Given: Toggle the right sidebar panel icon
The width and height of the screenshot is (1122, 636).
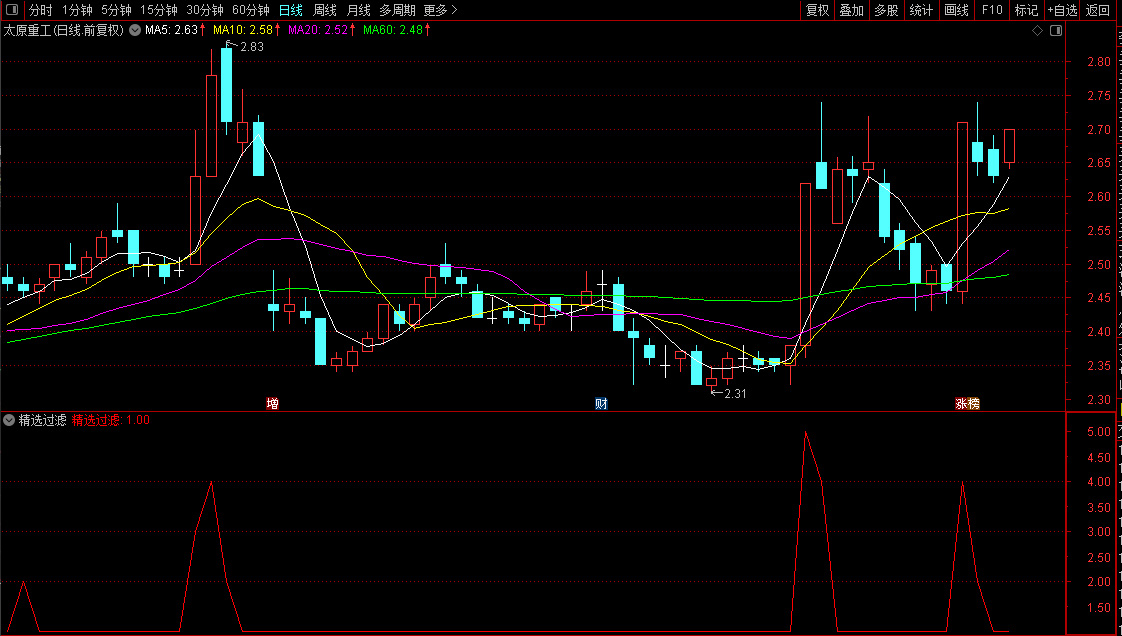Looking at the screenshot, I should 1055,31.
